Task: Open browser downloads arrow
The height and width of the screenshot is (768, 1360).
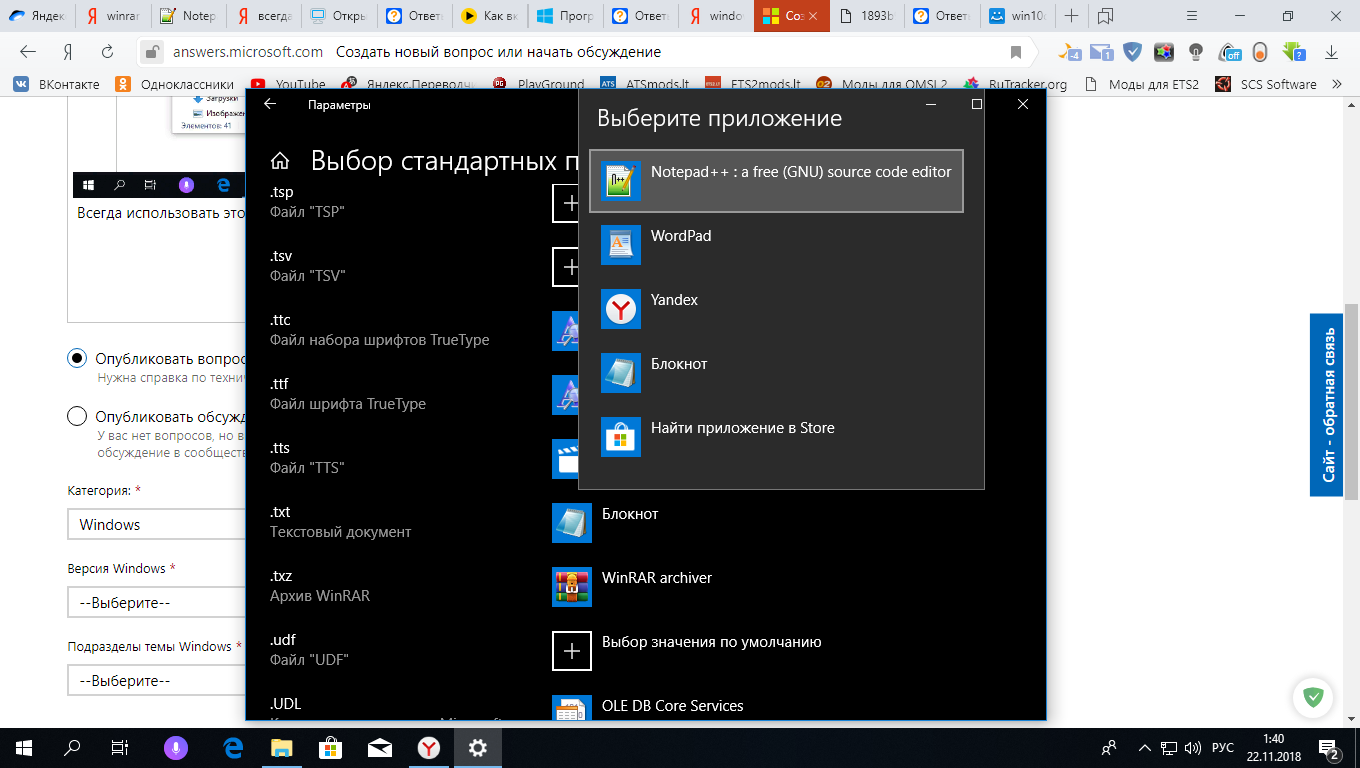Action: click(1332, 52)
